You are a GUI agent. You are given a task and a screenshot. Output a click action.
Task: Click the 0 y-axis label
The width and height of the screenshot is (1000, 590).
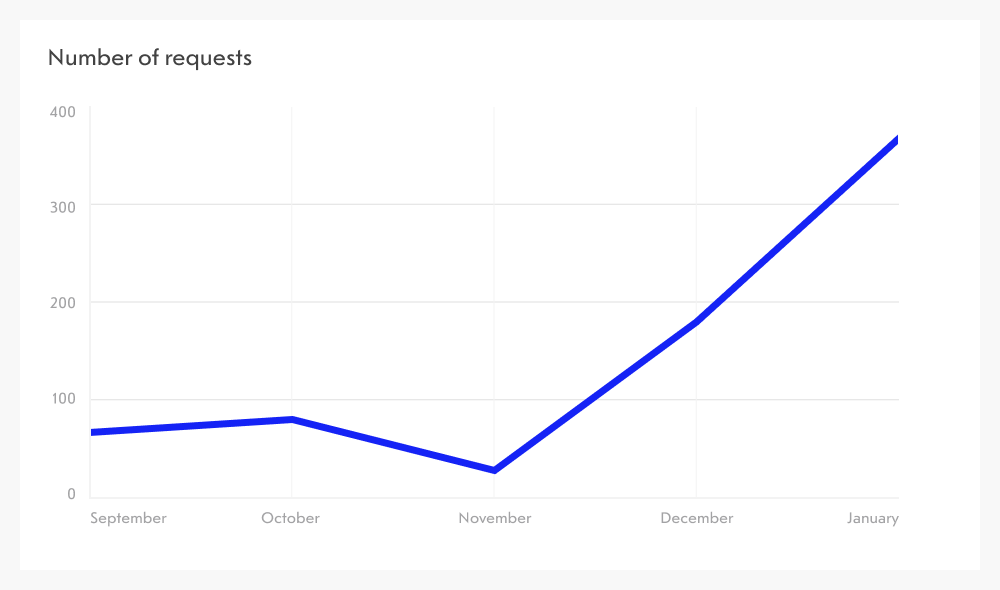[x=71, y=495]
